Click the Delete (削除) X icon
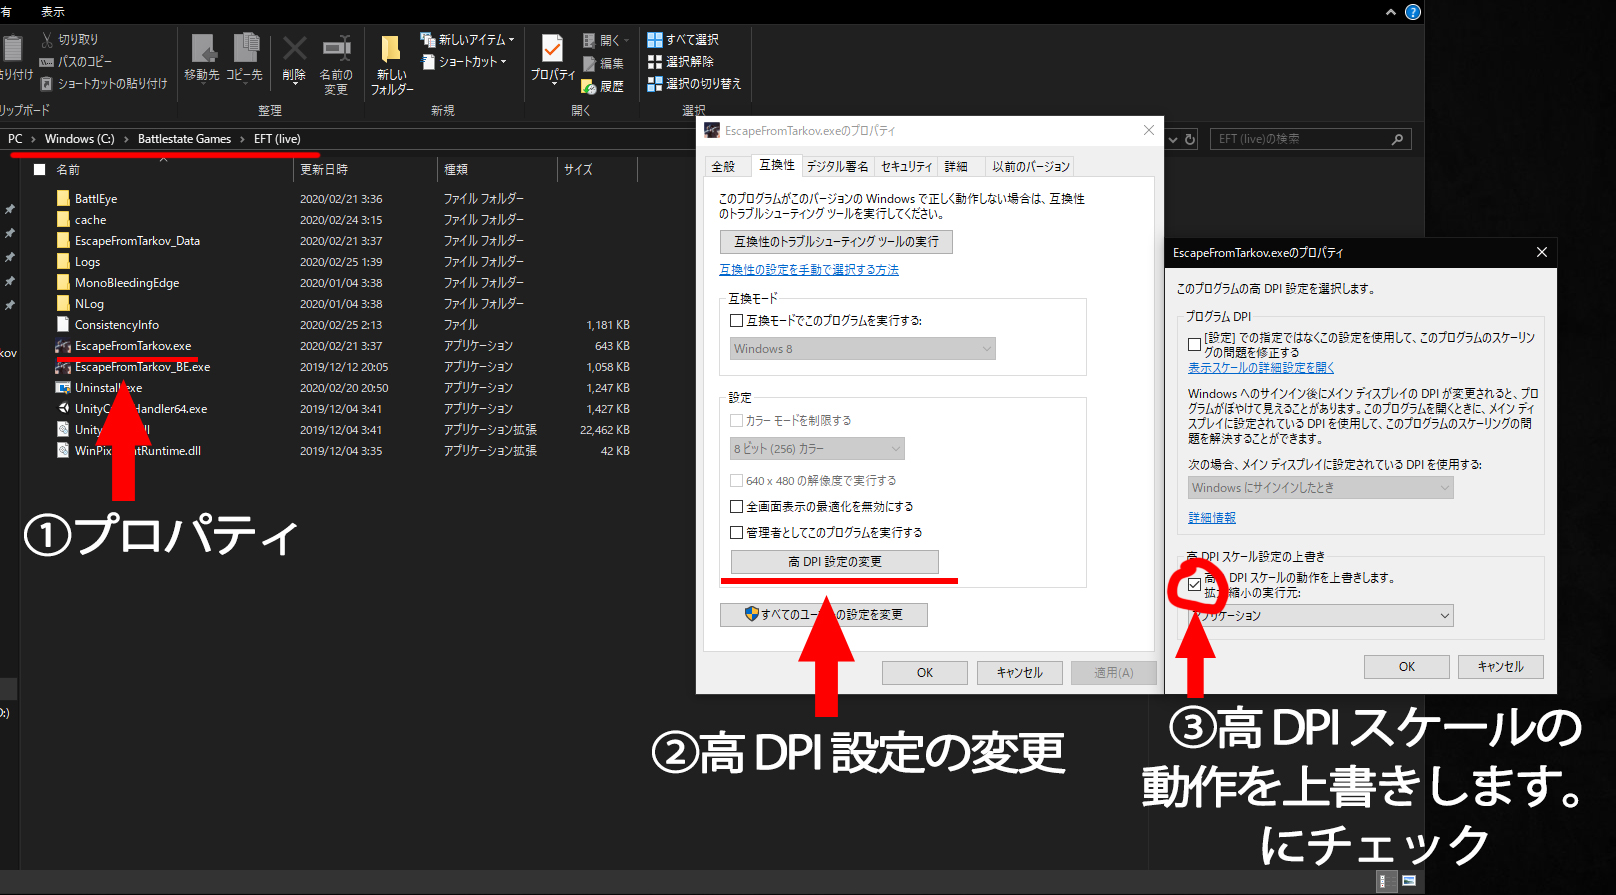The height and width of the screenshot is (895, 1616). (294, 48)
